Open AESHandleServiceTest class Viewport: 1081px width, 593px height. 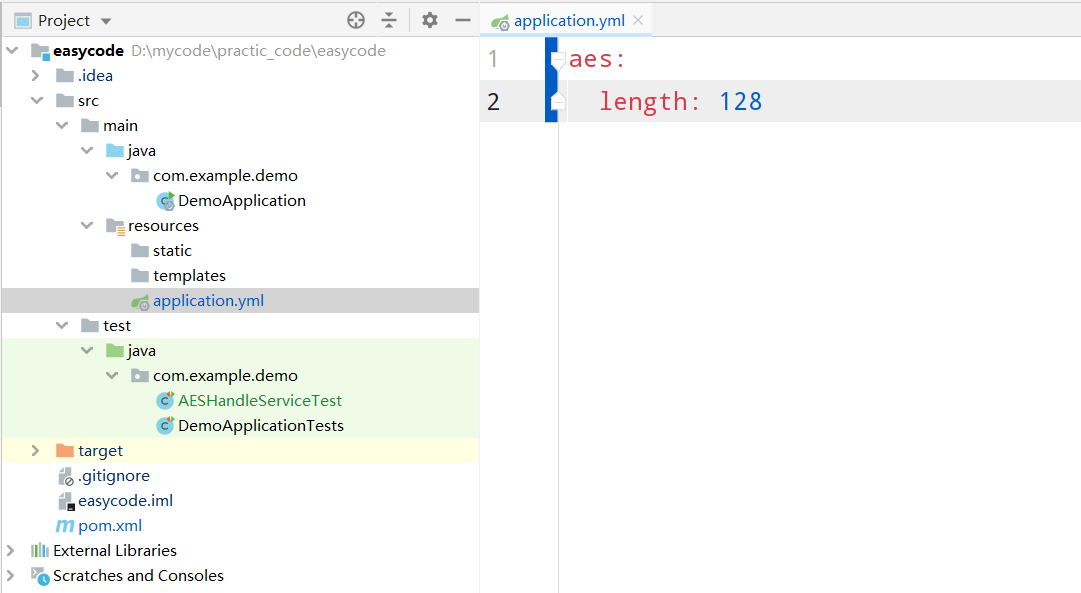pyautogui.click(x=259, y=401)
